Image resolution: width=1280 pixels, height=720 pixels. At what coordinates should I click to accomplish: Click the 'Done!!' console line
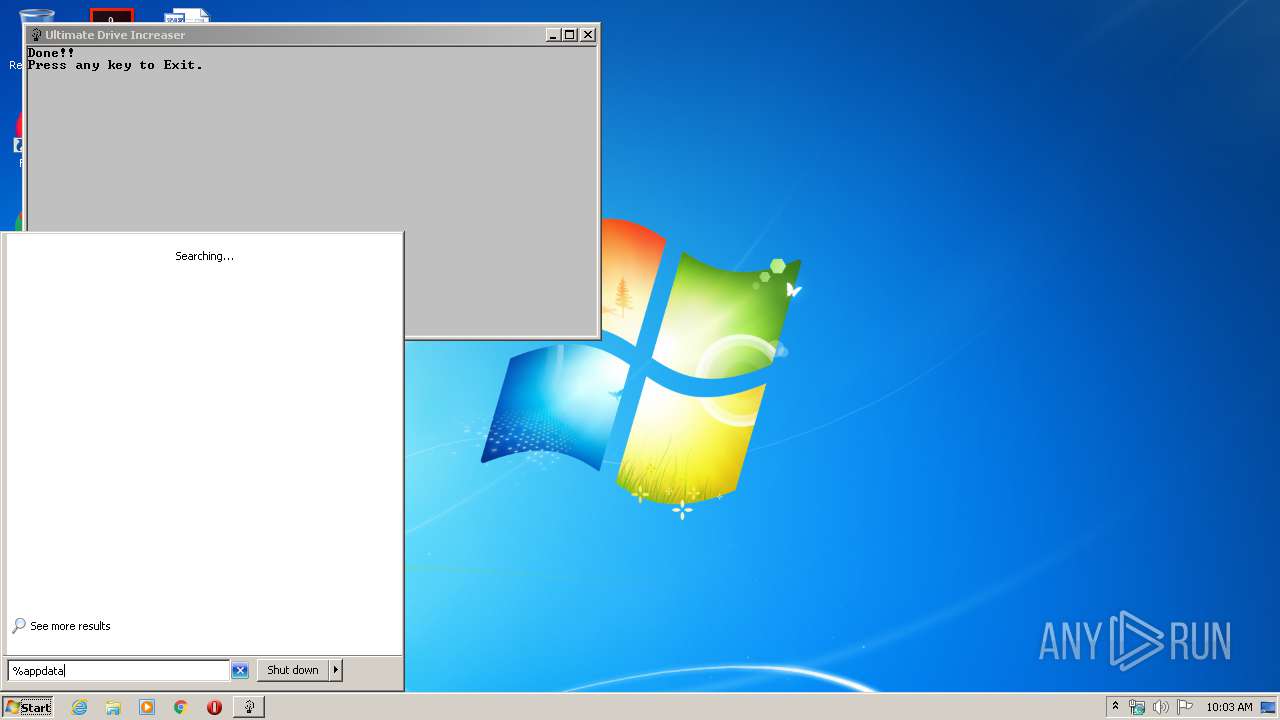(x=51, y=53)
